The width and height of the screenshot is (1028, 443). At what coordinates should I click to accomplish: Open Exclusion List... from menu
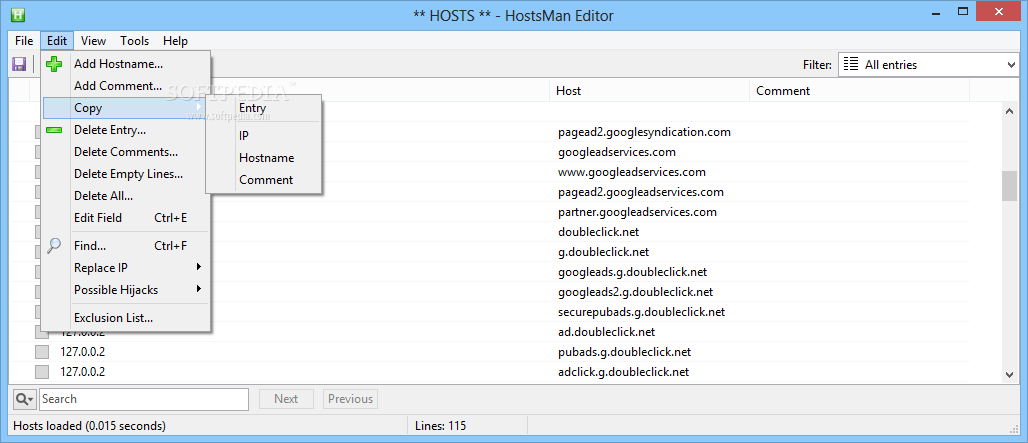[125, 318]
